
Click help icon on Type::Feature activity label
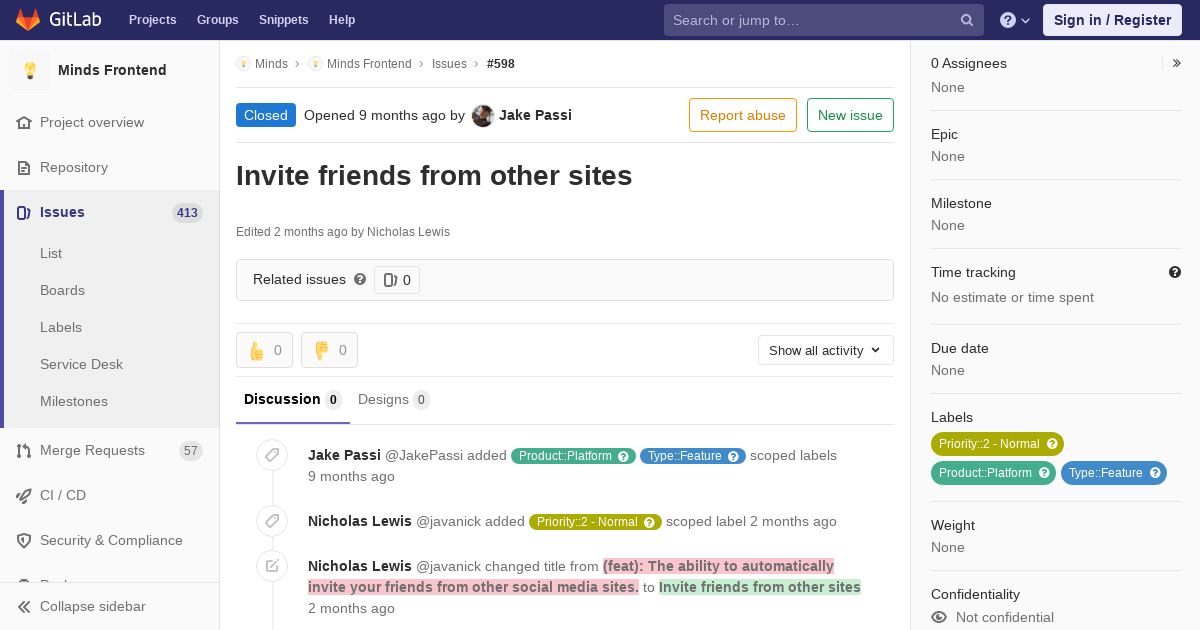click(734, 456)
